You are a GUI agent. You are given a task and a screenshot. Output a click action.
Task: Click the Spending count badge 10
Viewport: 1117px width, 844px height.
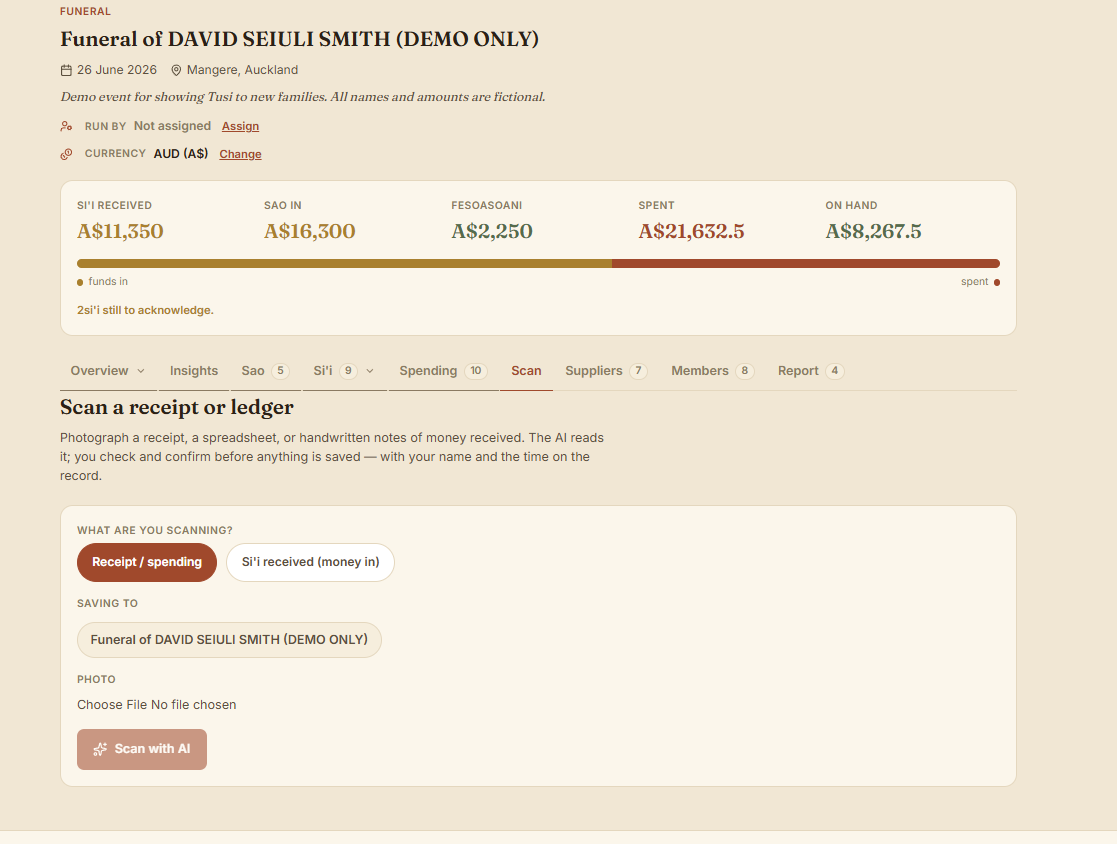(476, 370)
